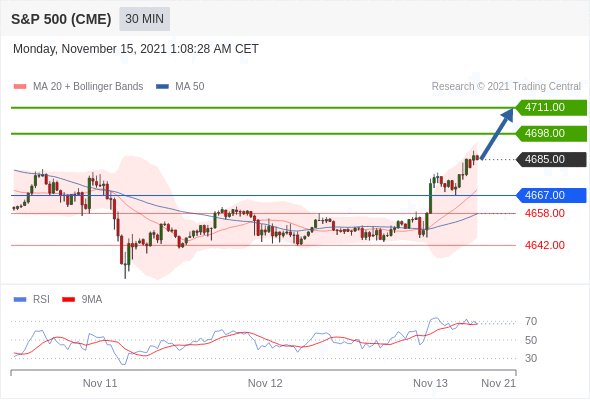Click the S&P 500 (CME) chart title
Viewport: 590px width, 400px height.
(61, 19)
